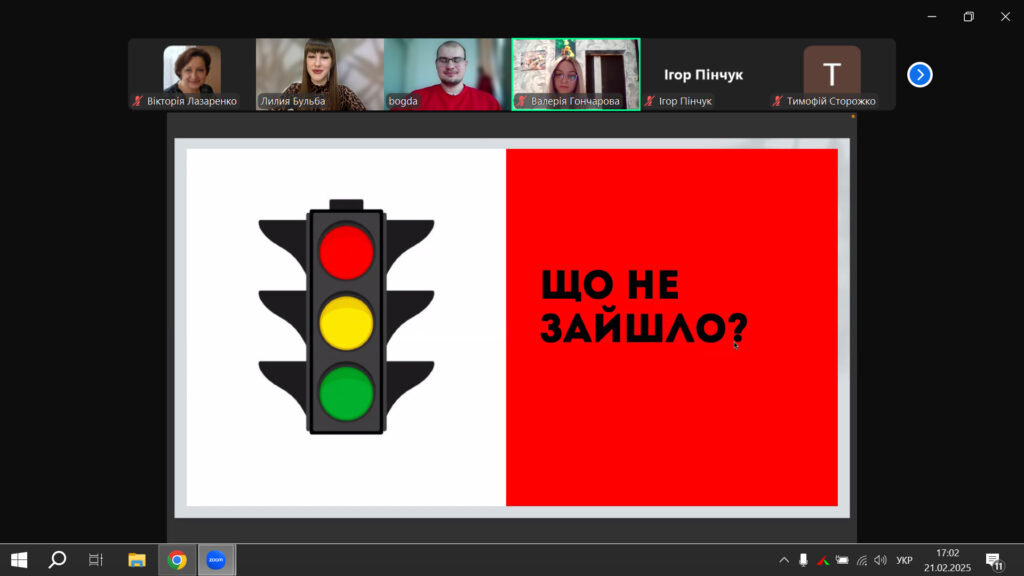Screen dimensions: 1024x576
Task: Click muted mic icon beside Вікторія Лазаренко
Action: pyautogui.click(x=137, y=101)
